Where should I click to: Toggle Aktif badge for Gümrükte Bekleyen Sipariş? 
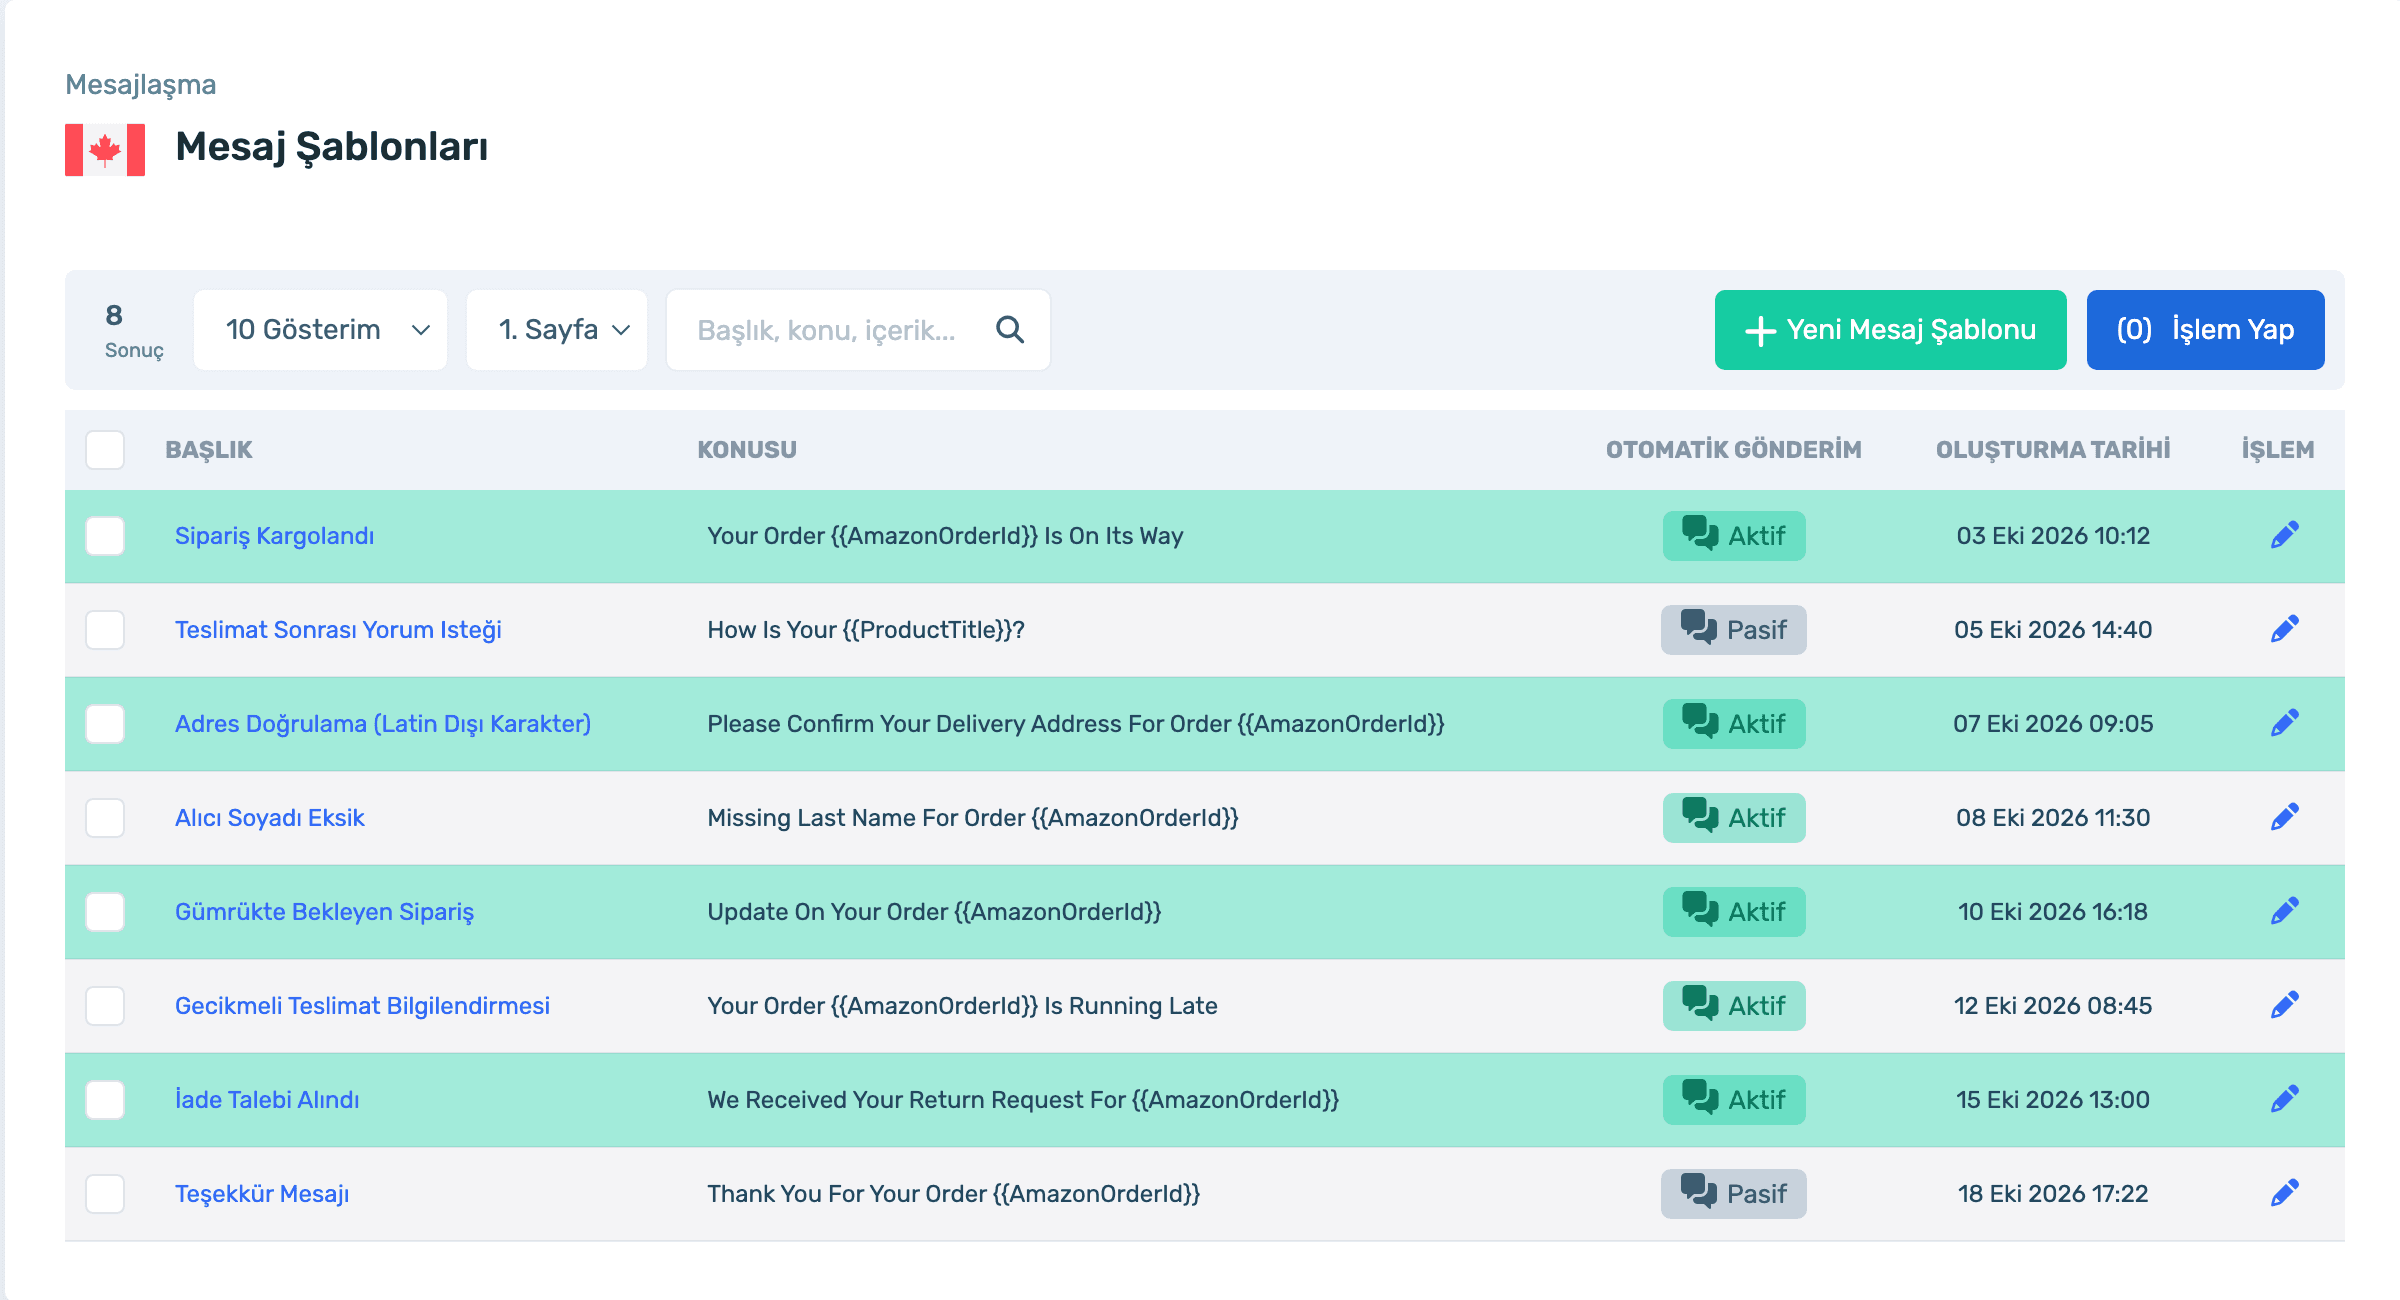tap(1734, 912)
